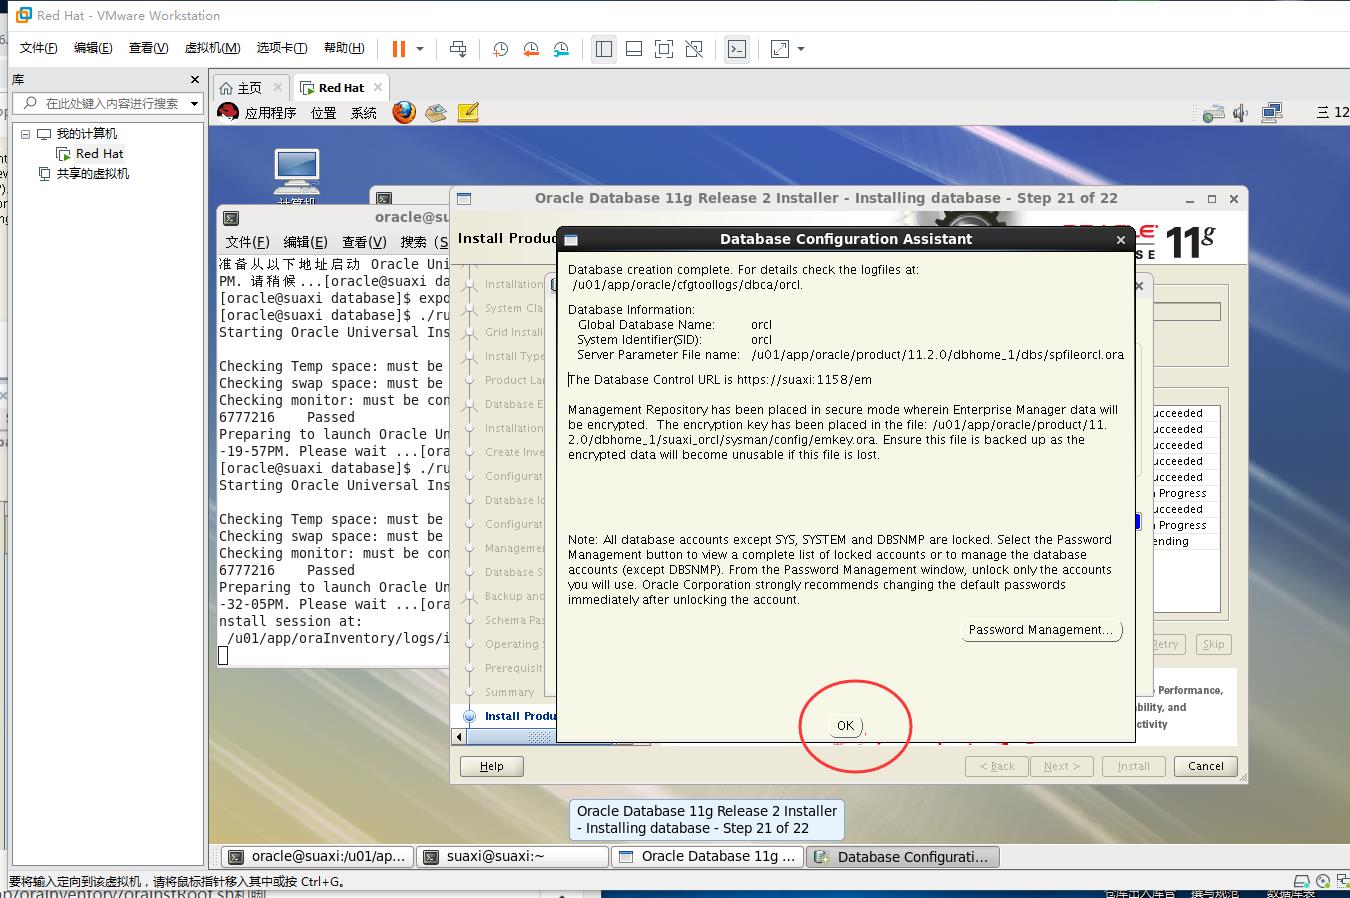Open VMware 文件(F) menu
The image size is (1350, 898).
point(39,48)
